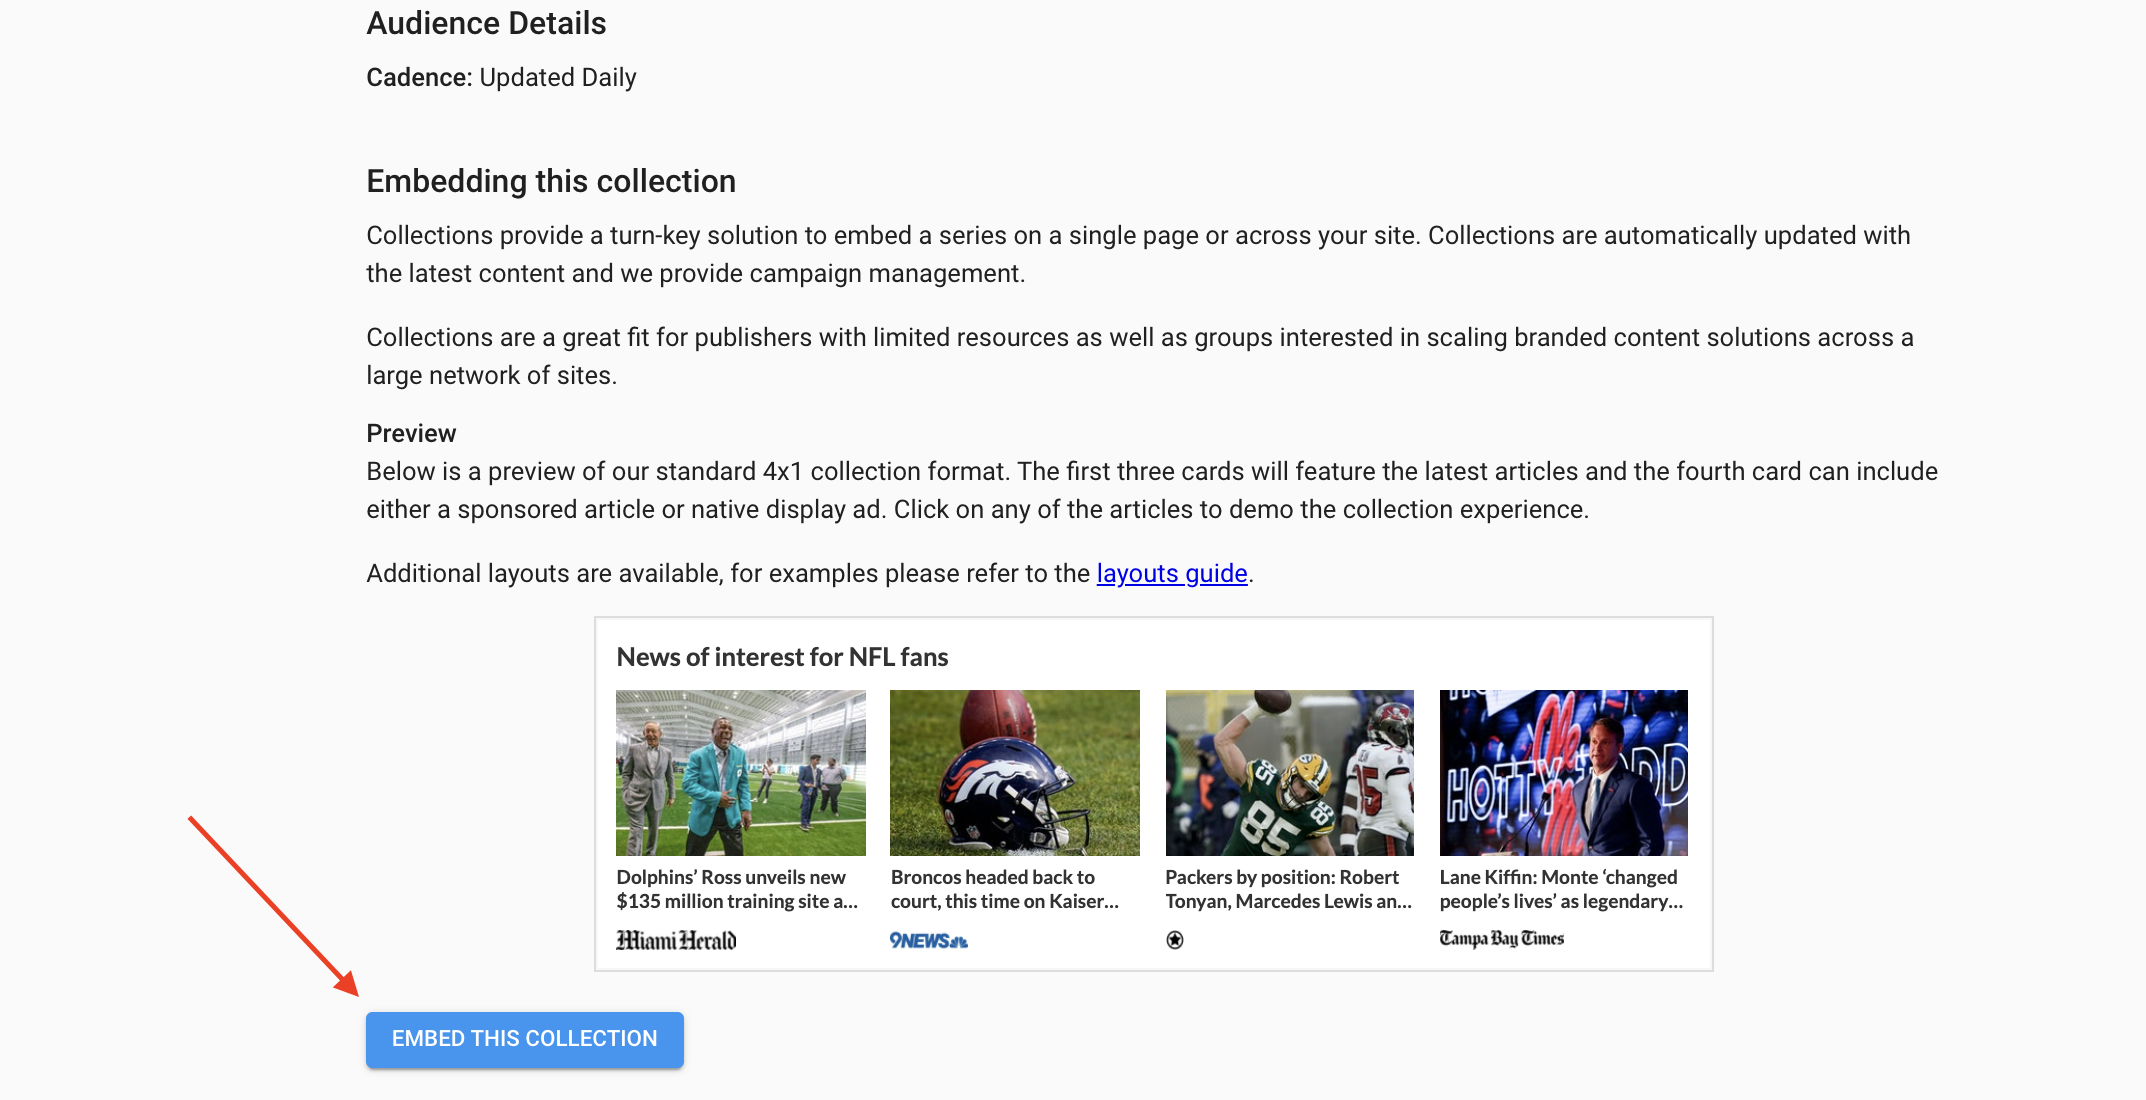
Task: Open the Broncos helmet article image
Action: (x=1015, y=773)
